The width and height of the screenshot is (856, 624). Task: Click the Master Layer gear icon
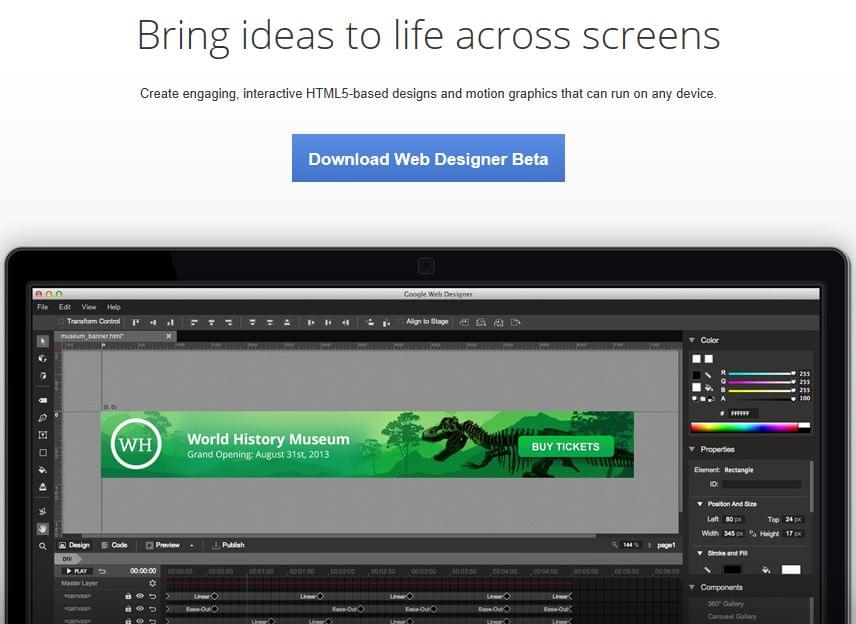(x=152, y=583)
